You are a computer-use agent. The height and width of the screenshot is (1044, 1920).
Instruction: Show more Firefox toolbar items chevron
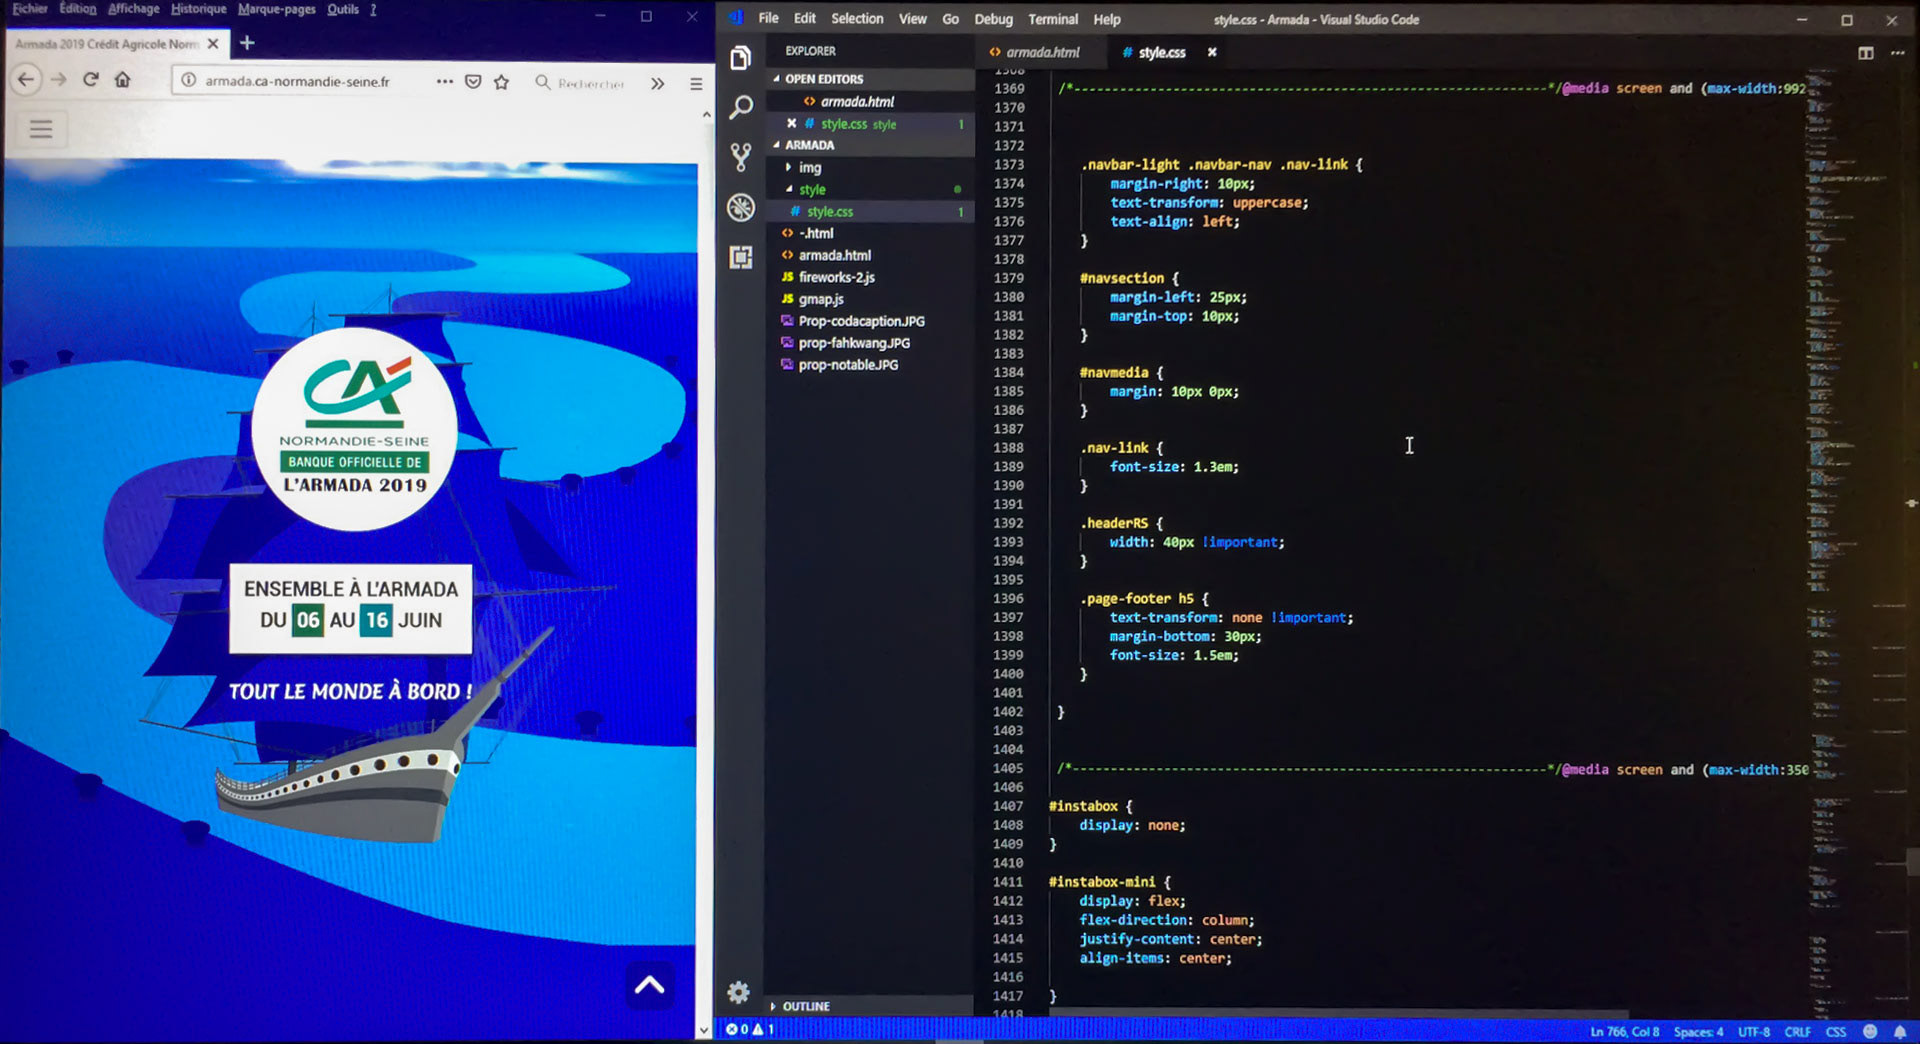(657, 83)
